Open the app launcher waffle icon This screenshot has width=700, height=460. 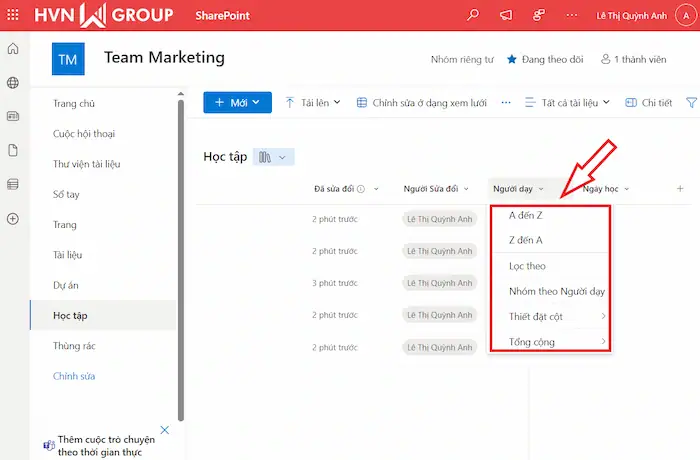point(13,15)
